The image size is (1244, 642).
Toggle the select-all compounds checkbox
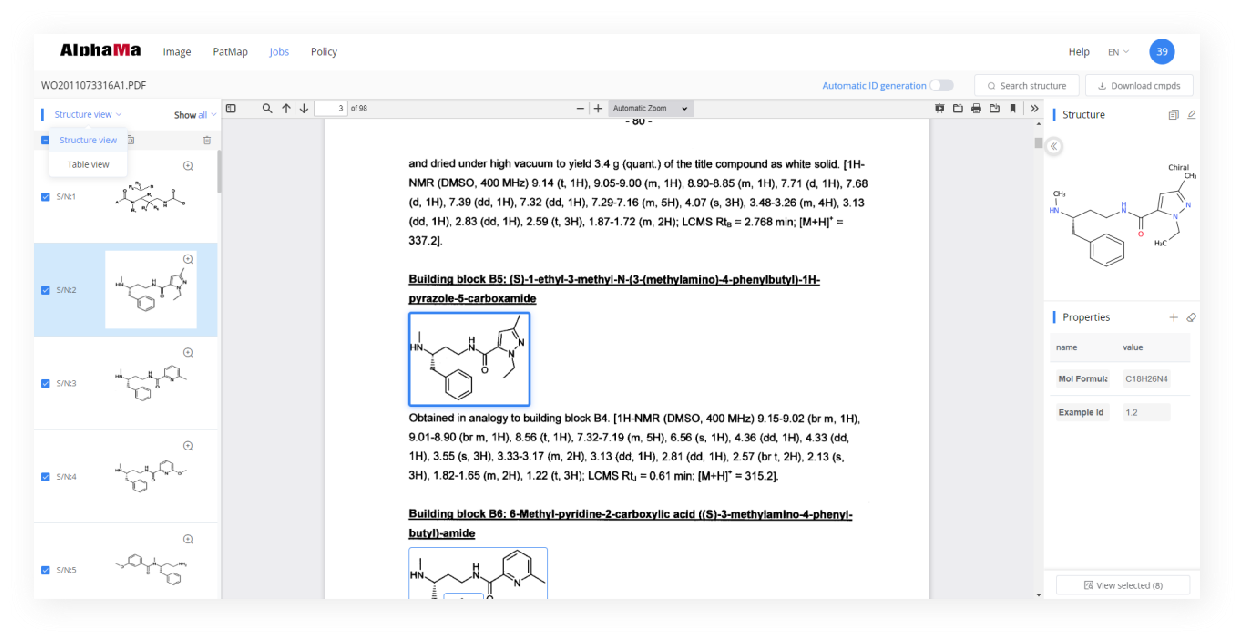[x=45, y=140]
